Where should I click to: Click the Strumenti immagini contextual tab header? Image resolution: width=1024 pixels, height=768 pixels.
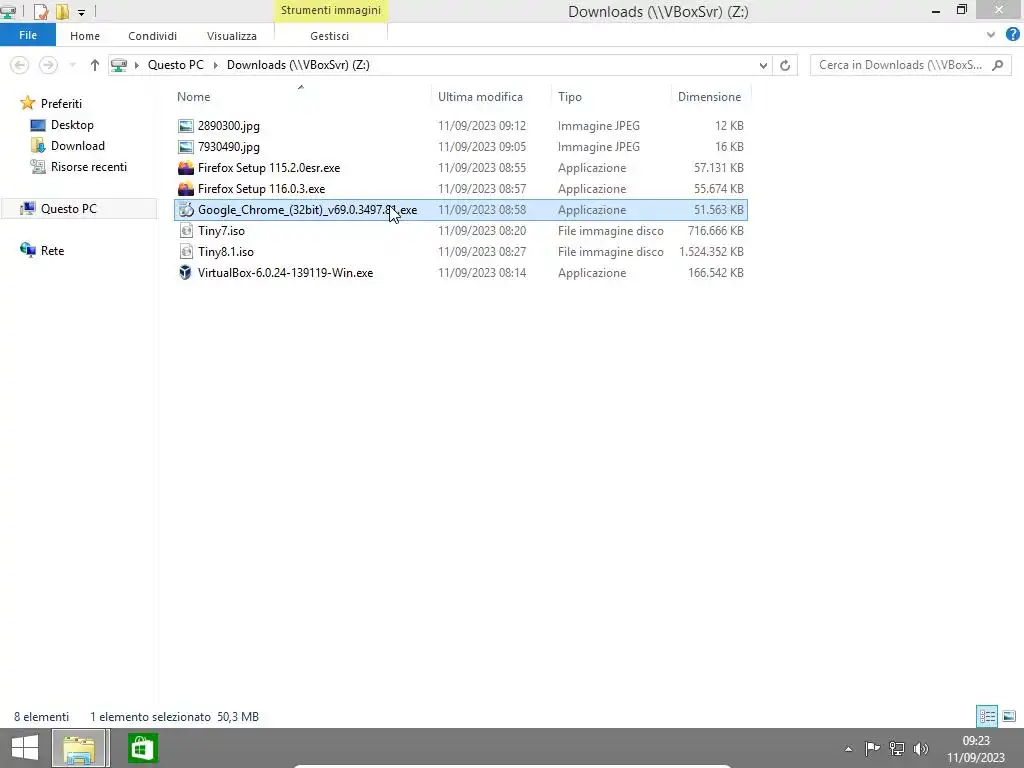[330, 10]
